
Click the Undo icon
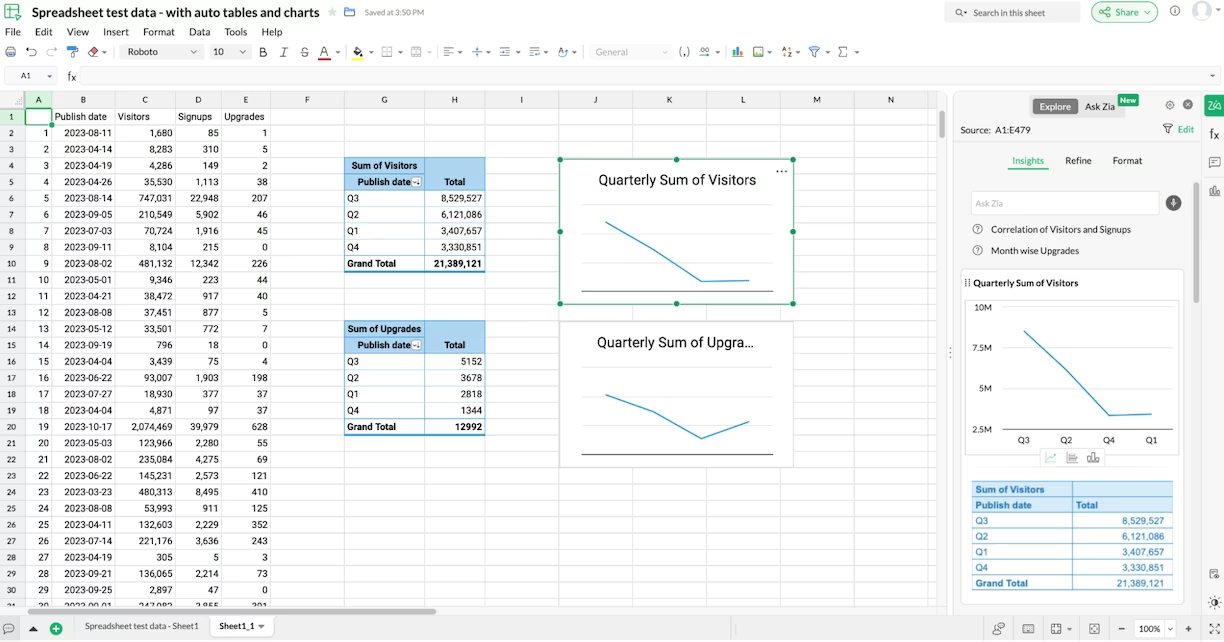[x=31, y=52]
